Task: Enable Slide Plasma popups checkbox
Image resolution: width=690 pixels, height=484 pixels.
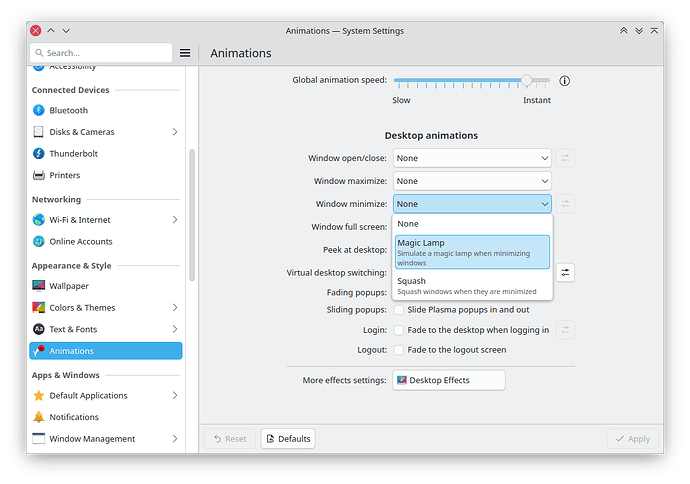Action: pos(399,310)
